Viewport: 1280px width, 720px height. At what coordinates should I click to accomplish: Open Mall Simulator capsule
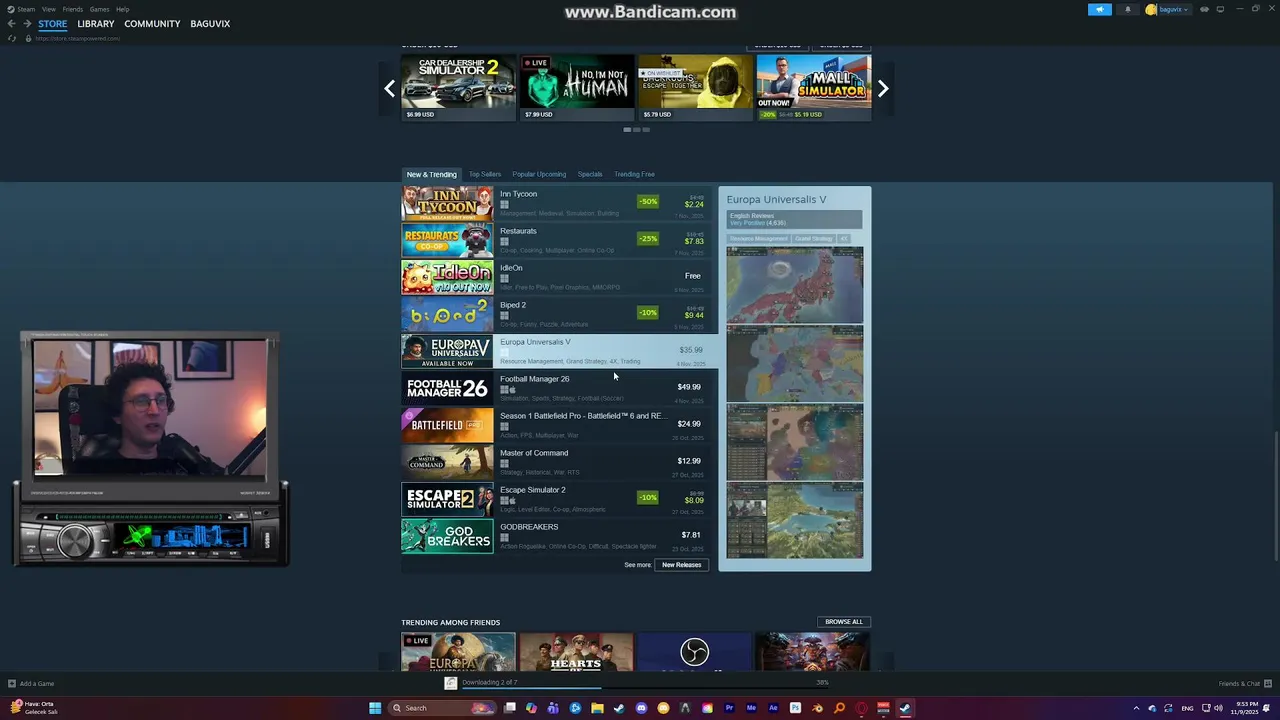(x=813, y=87)
